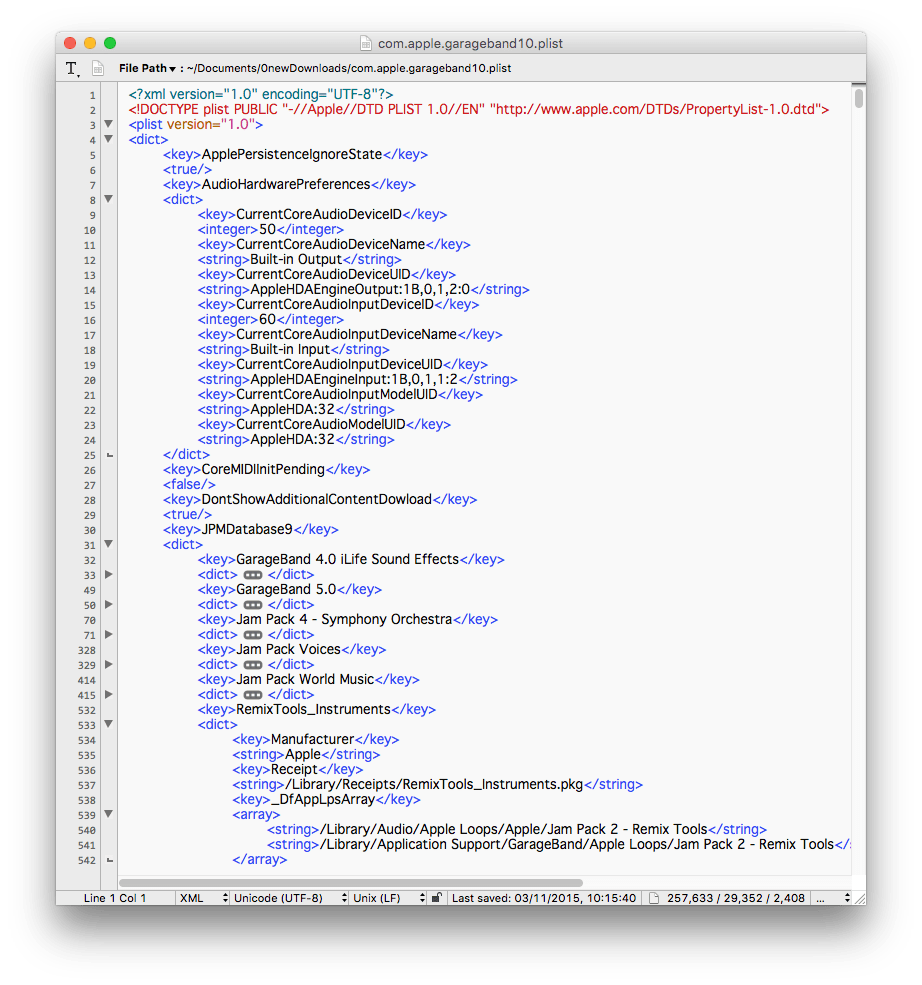Collapse the AudioHardwarePreferences dict at line 8
The height and width of the screenshot is (985, 922).
point(109,200)
